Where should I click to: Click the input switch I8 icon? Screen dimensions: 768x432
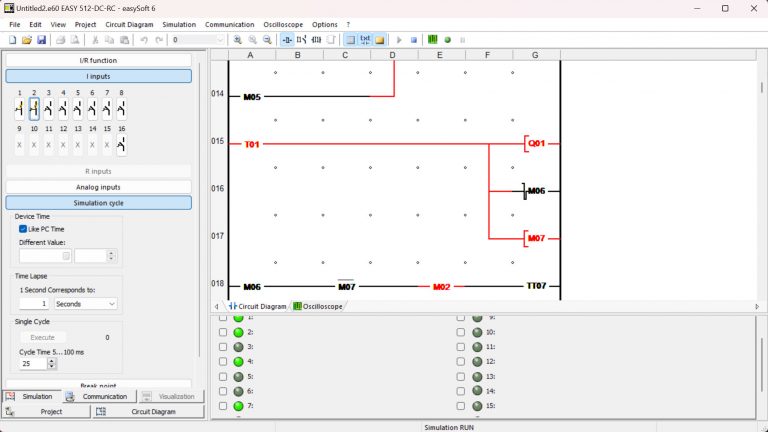click(x=121, y=108)
